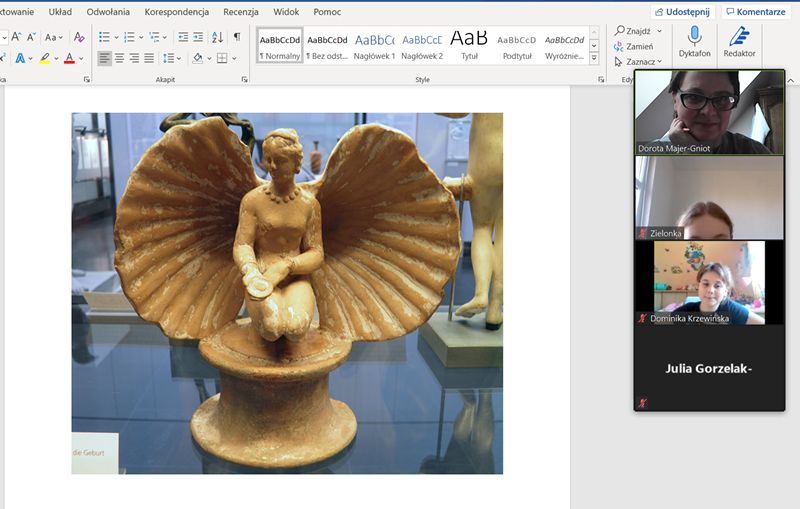
Task: Select Dominika Krzewińska video tile
Action: pyautogui.click(x=709, y=283)
